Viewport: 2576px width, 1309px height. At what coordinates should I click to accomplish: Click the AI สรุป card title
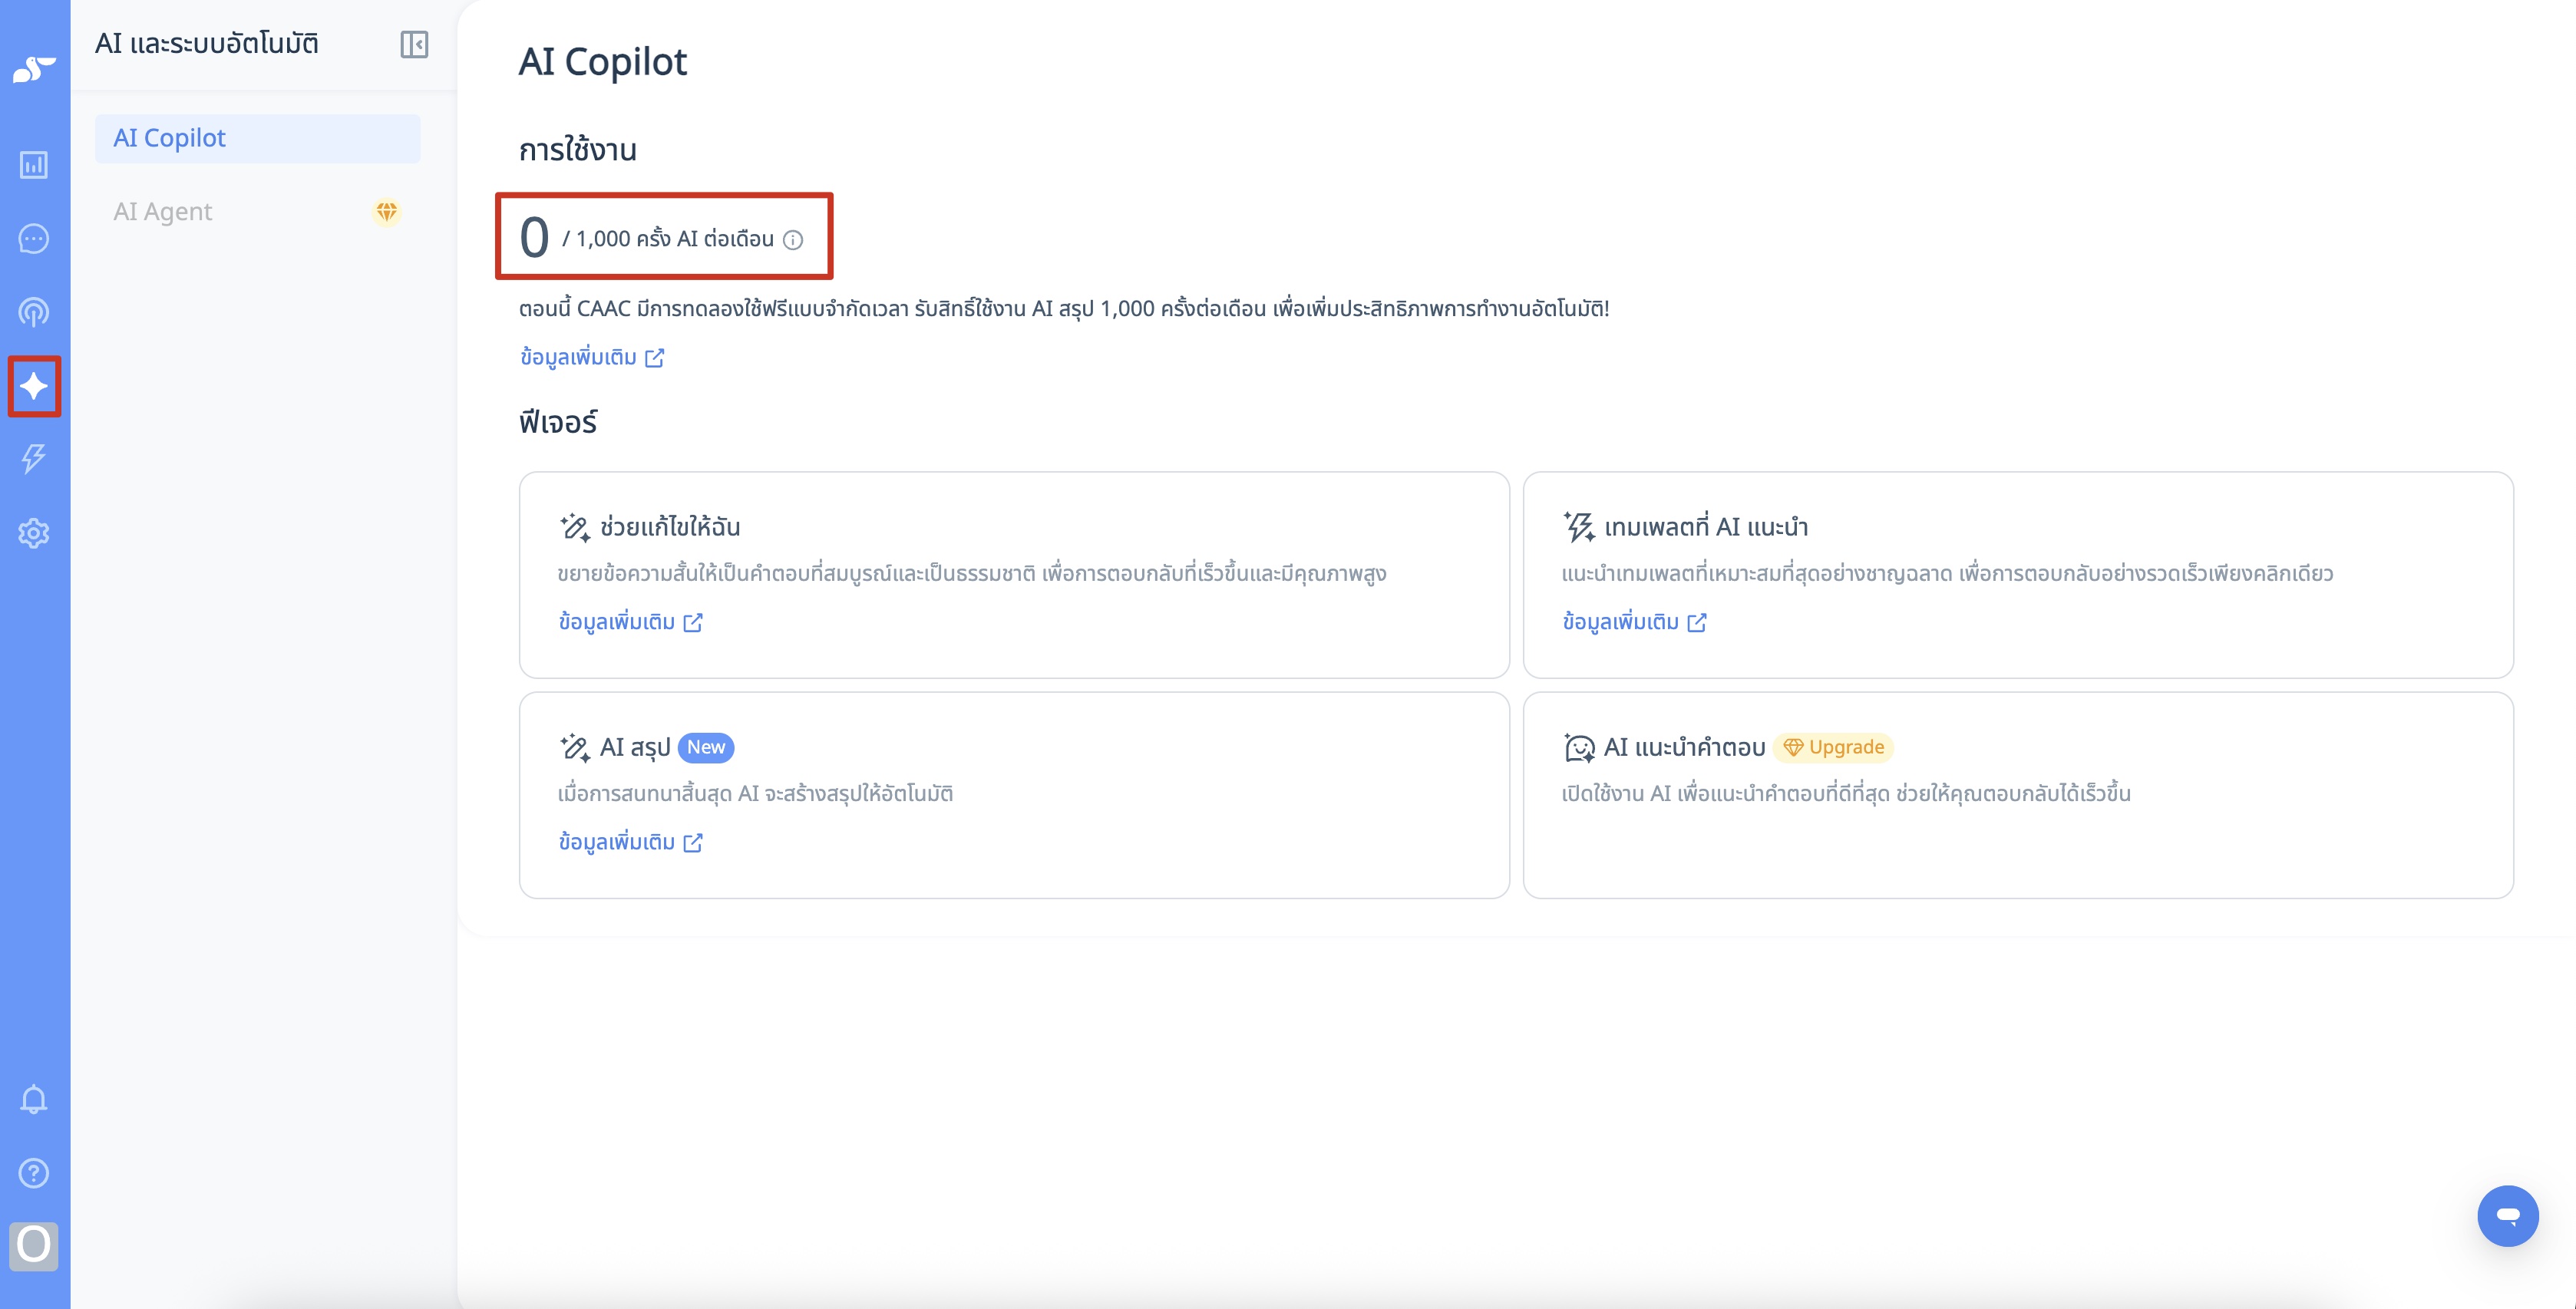(635, 747)
